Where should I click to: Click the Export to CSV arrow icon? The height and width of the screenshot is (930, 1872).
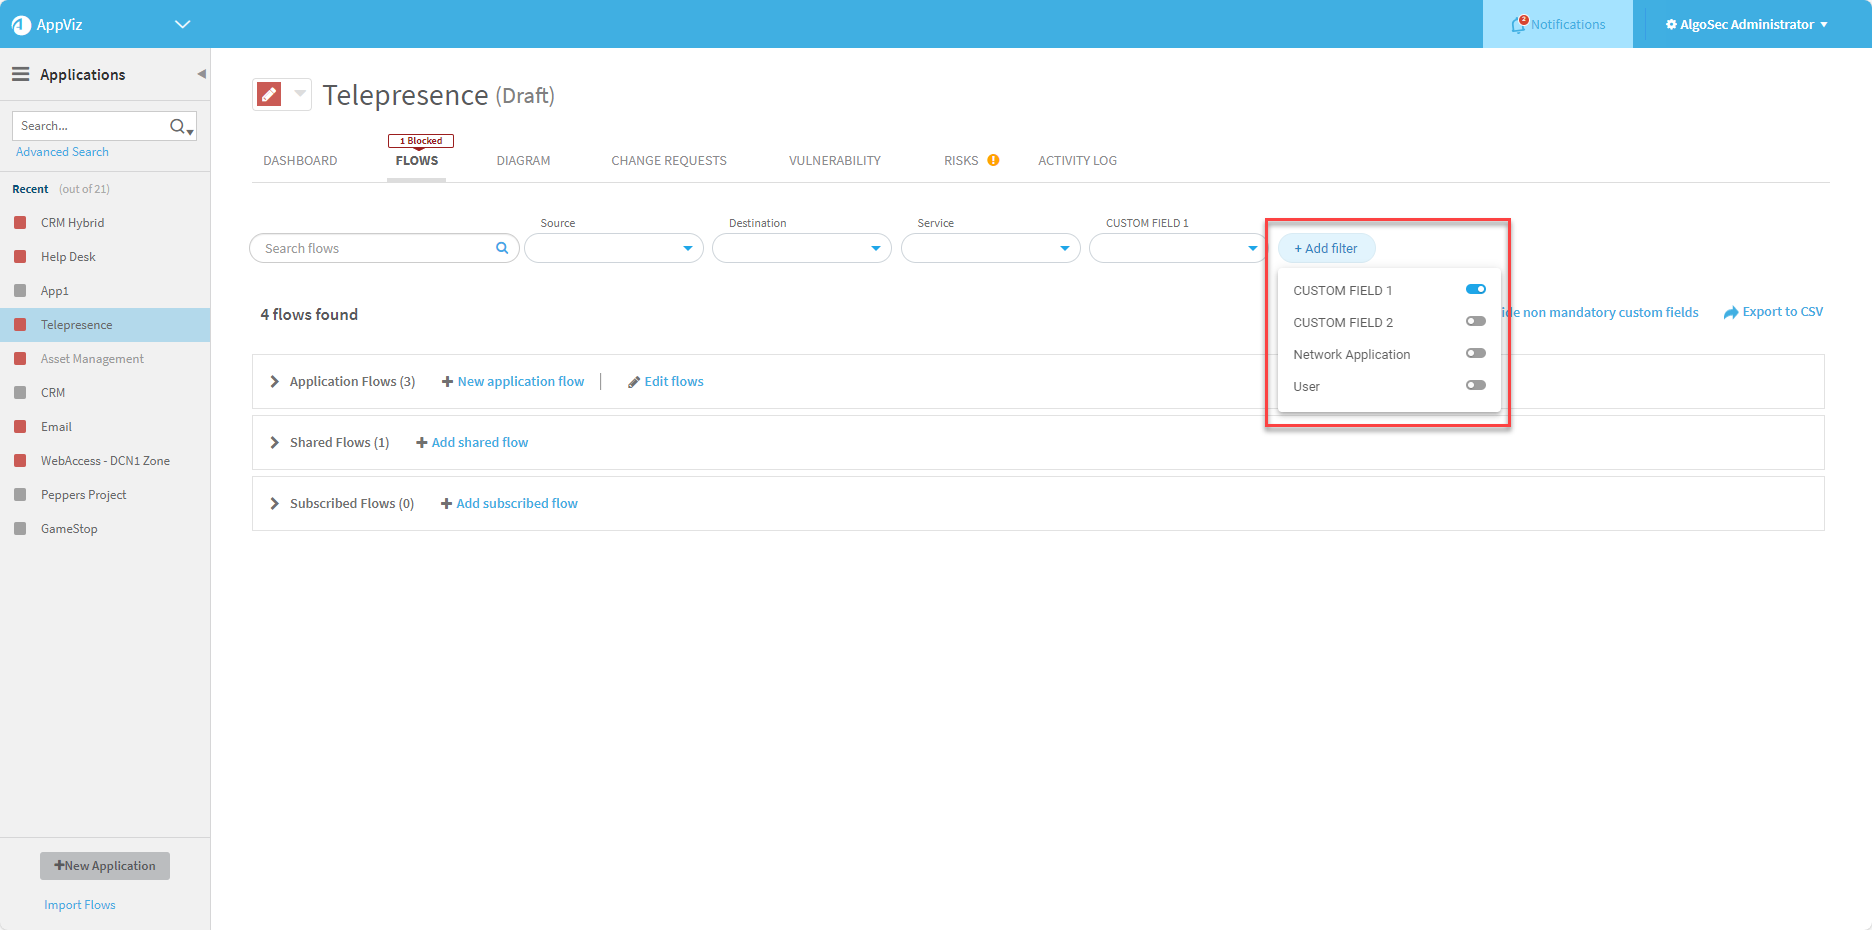[1731, 313]
